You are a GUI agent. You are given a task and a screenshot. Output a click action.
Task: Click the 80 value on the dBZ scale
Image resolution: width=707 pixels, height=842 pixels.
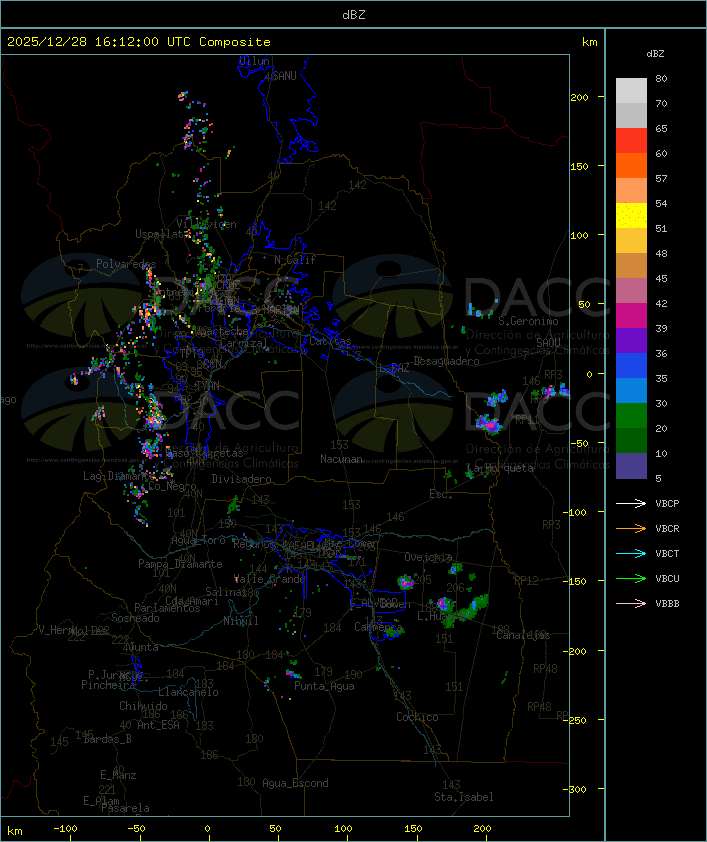tap(661, 78)
